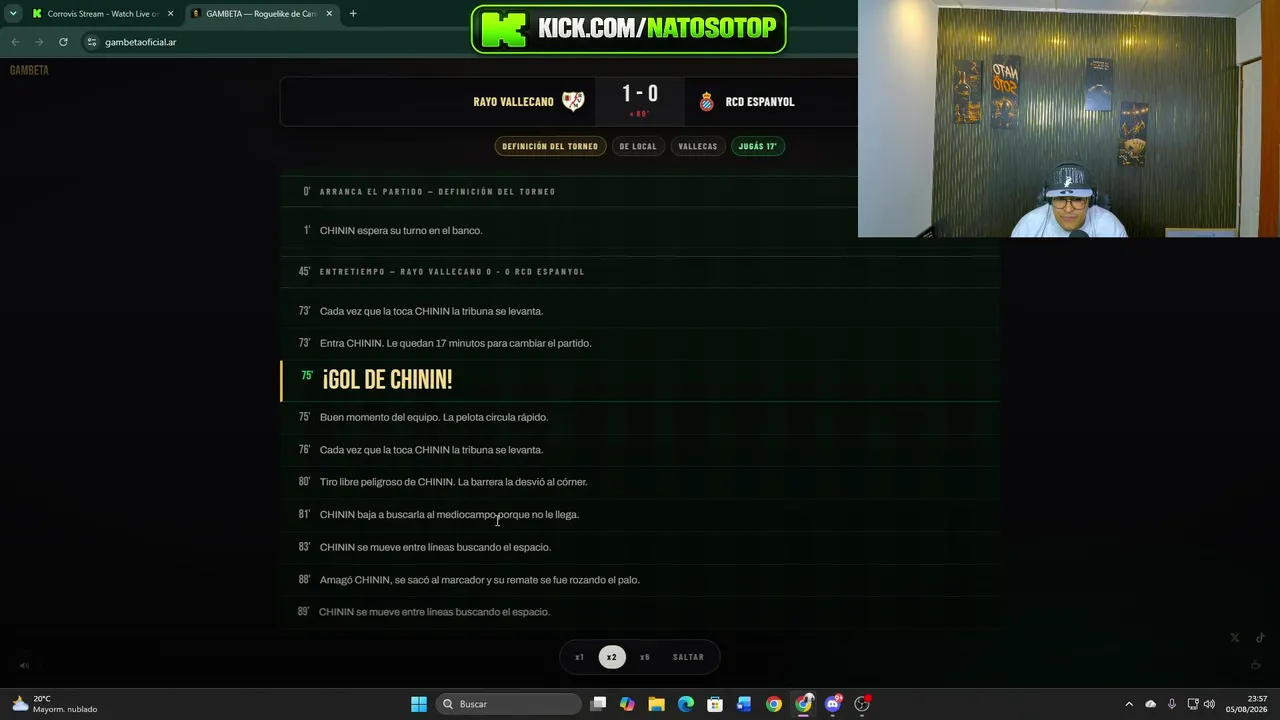Click the 'DEFINICIÓN DEL TORNEO' tag
This screenshot has height=720, width=1280.
tap(550, 146)
